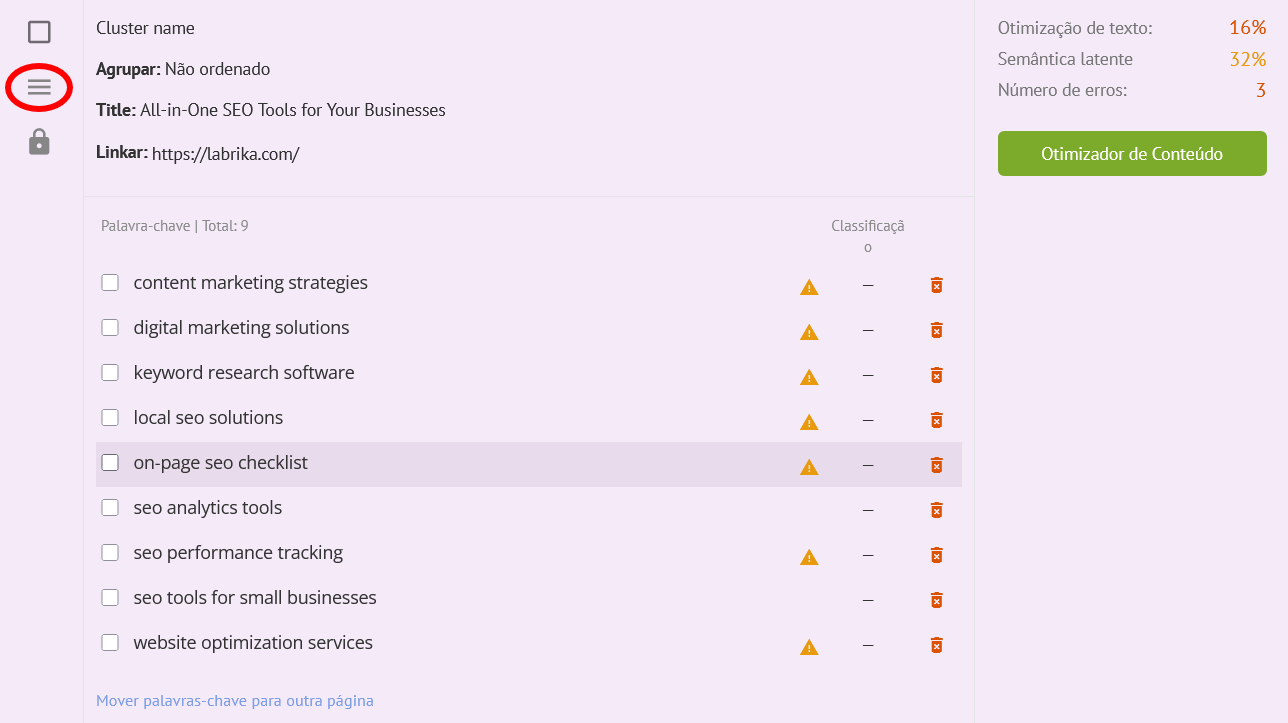Select checkbox for 'seo tools for small businesses'
Image resolution: width=1288 pixels, height=723 pixels.
point(110,598)
